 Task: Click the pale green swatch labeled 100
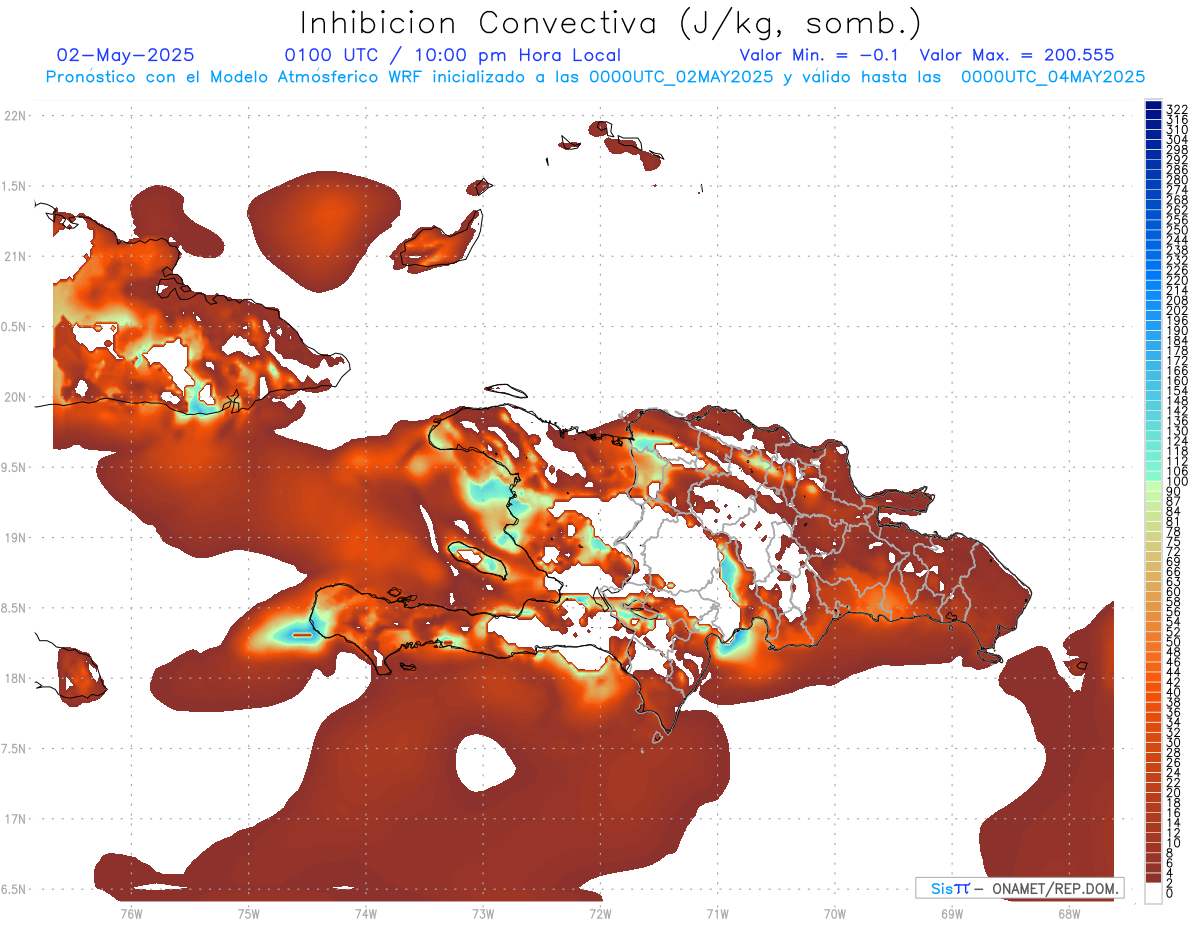(1153, 484)
